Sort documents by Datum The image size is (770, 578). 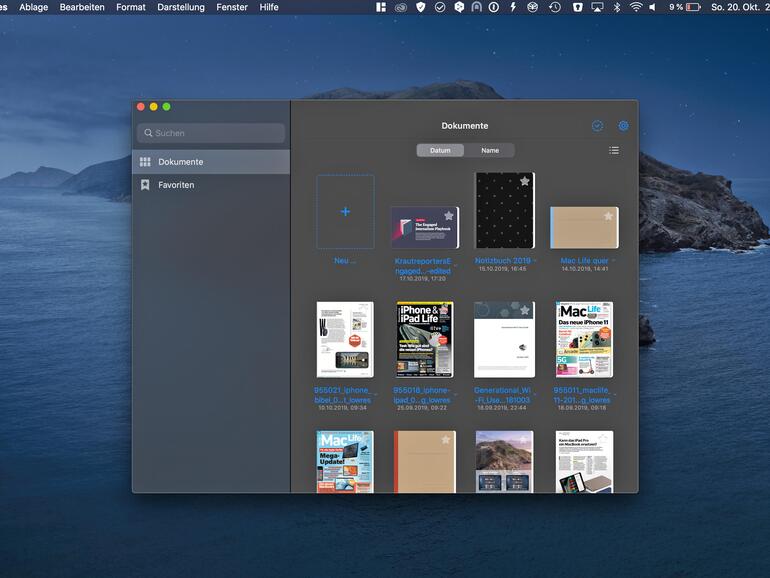click(440, 150)
